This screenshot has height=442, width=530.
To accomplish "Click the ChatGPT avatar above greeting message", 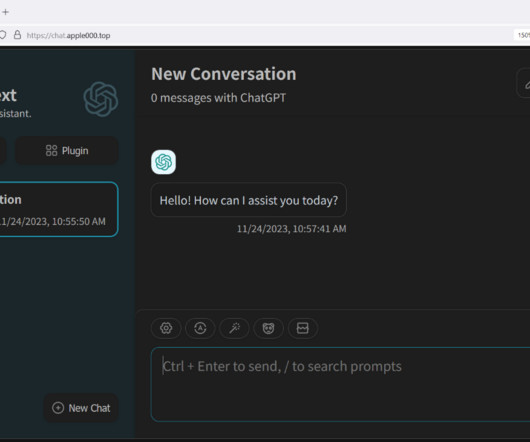I will (163, 162).
